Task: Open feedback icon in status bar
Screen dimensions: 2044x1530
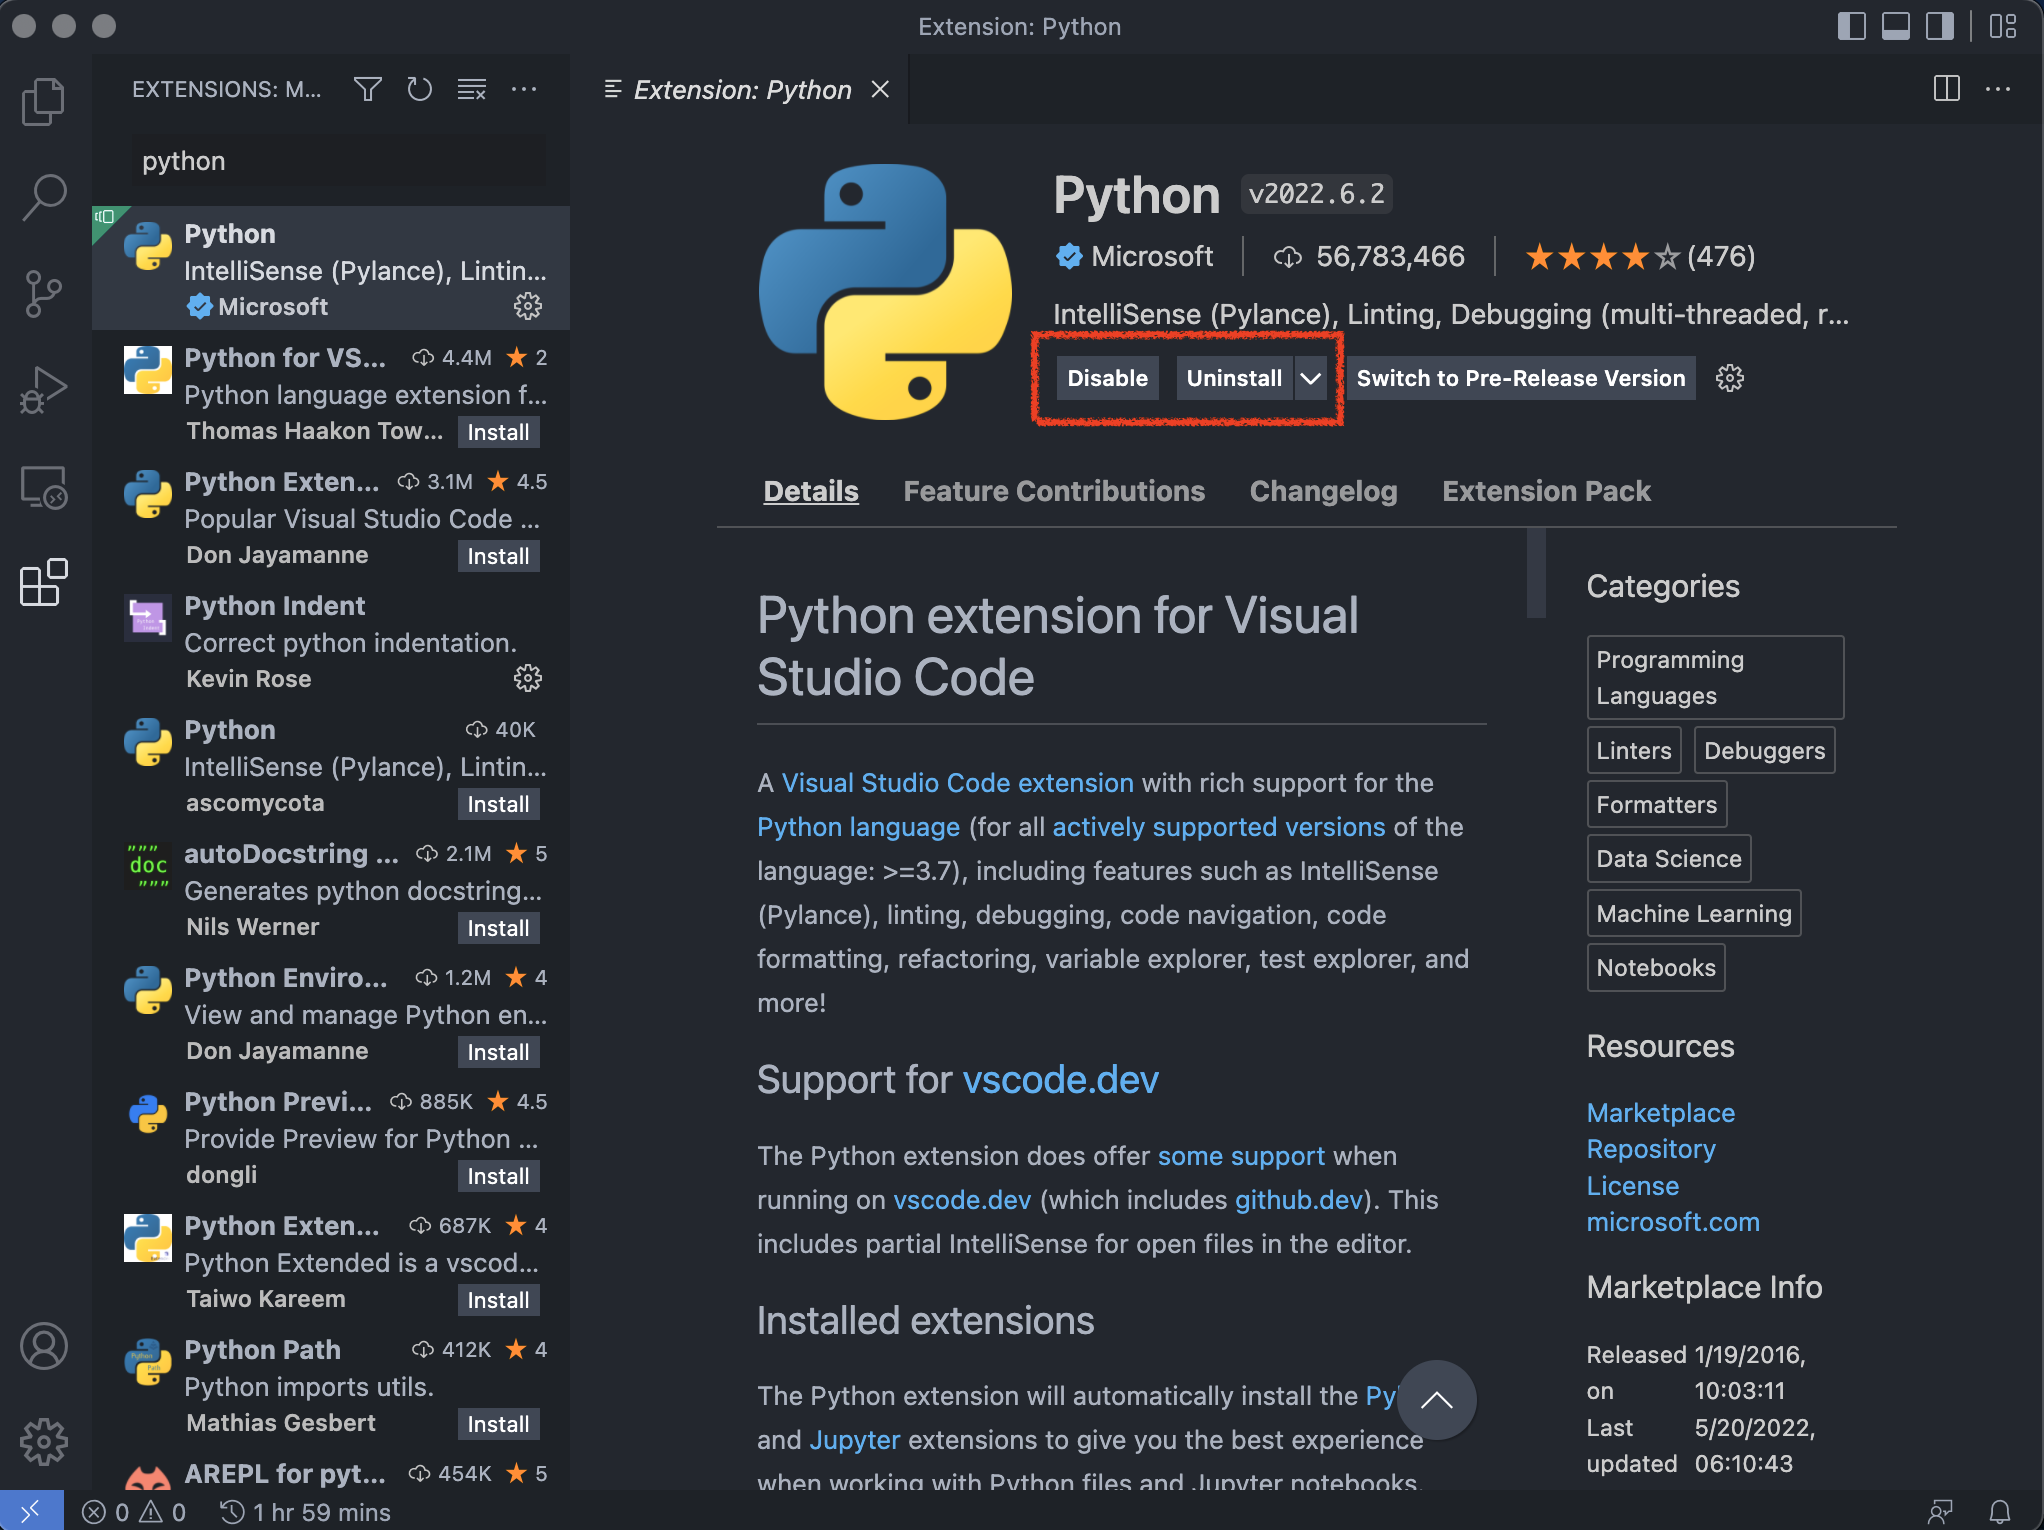Action: [x=1940, y=1511]
